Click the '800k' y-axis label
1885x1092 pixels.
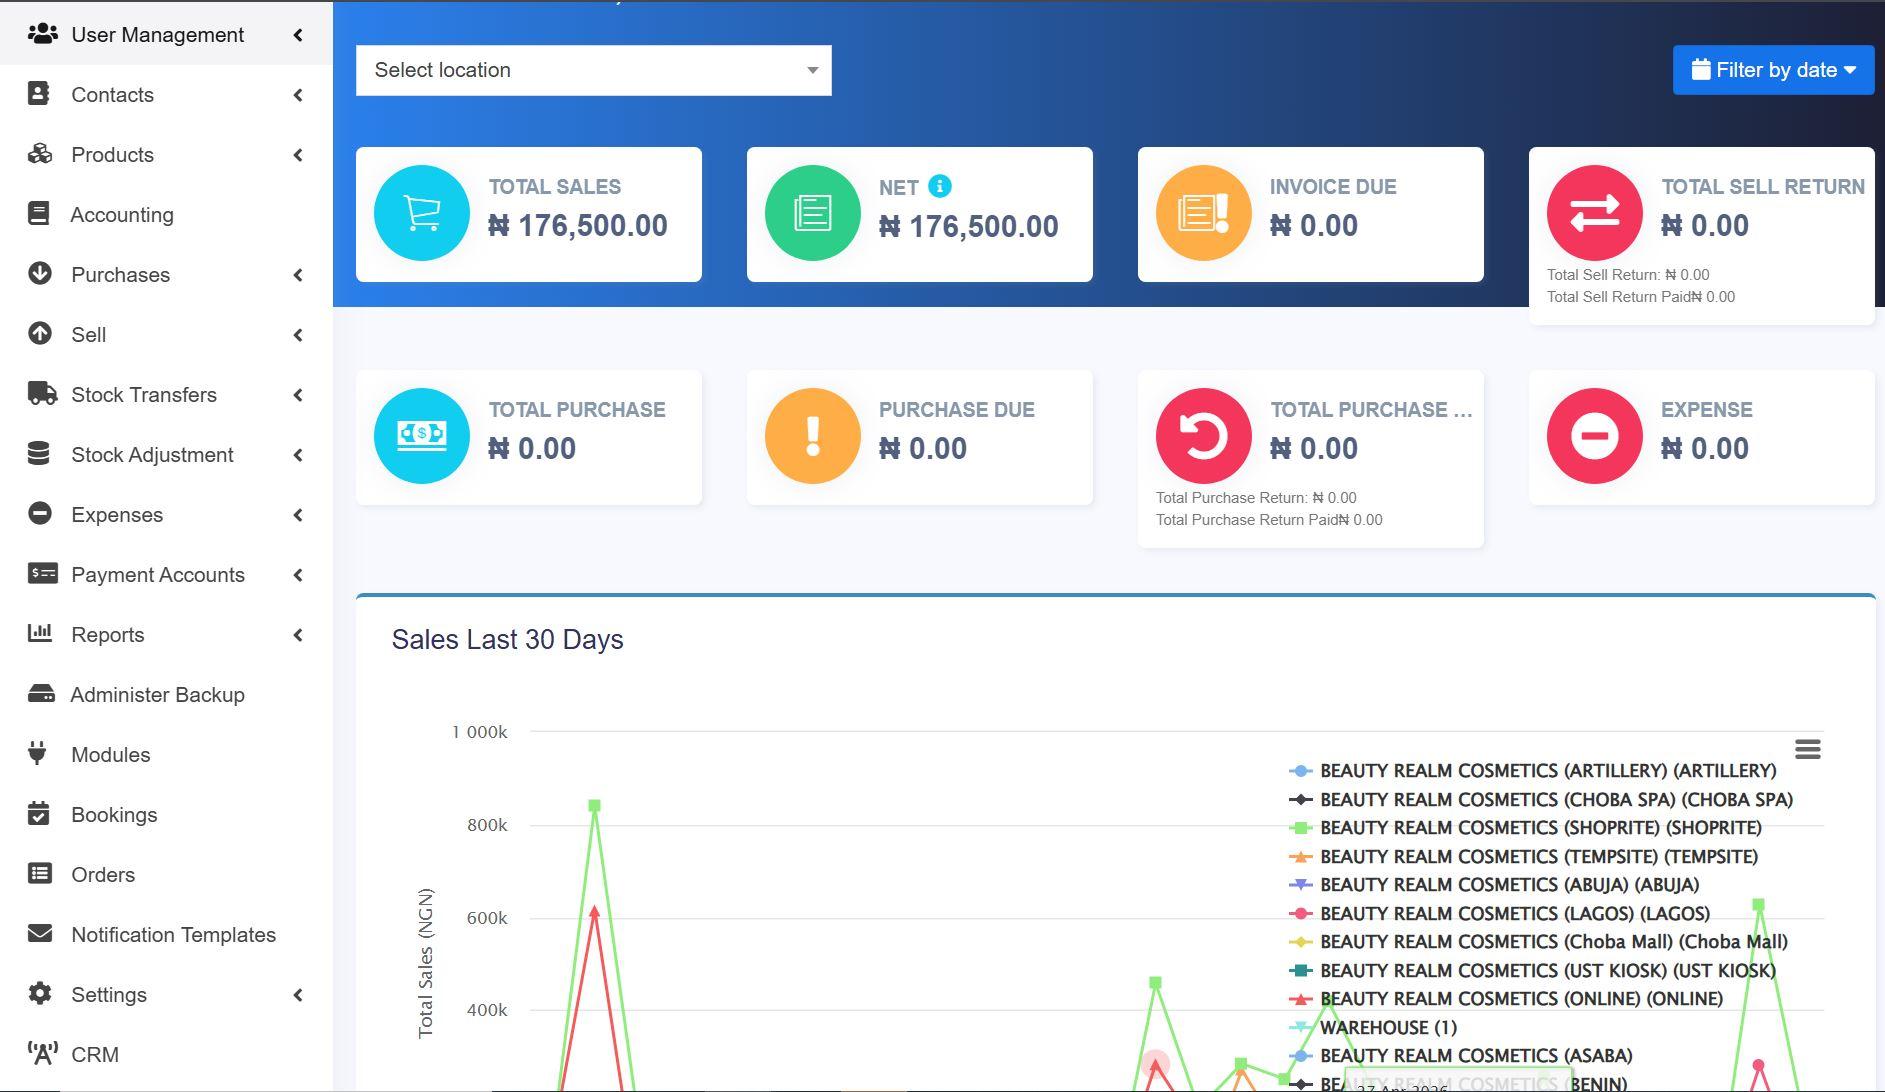point(487,825)
